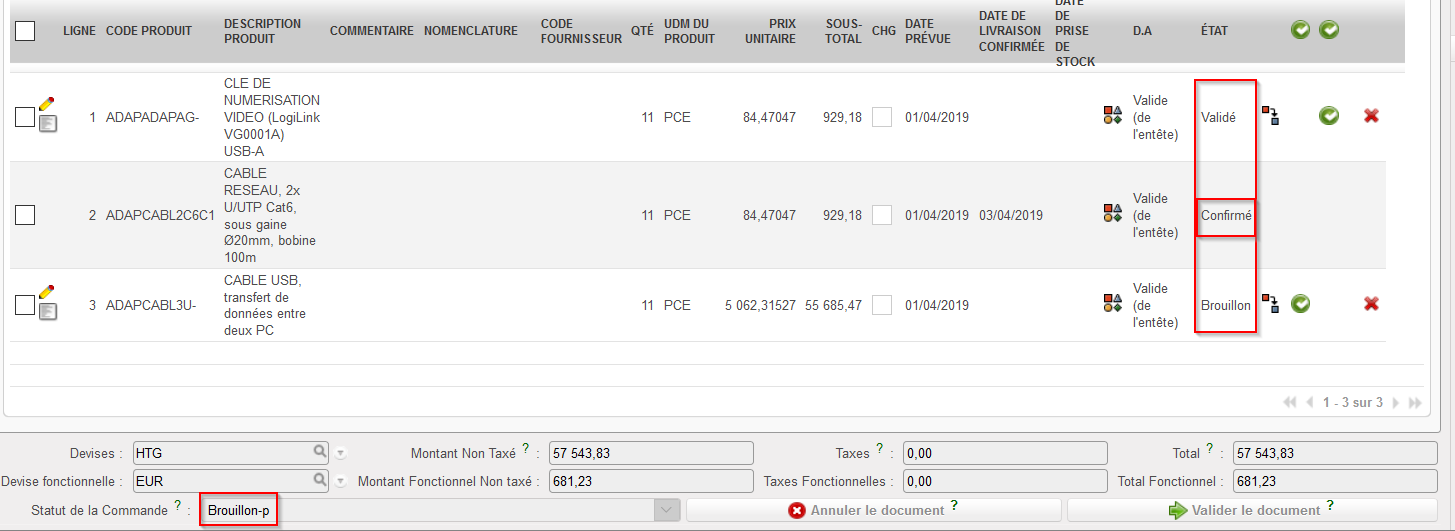Sort by the LIGNE column header
1455x531 pixels.
coord(79,31)
